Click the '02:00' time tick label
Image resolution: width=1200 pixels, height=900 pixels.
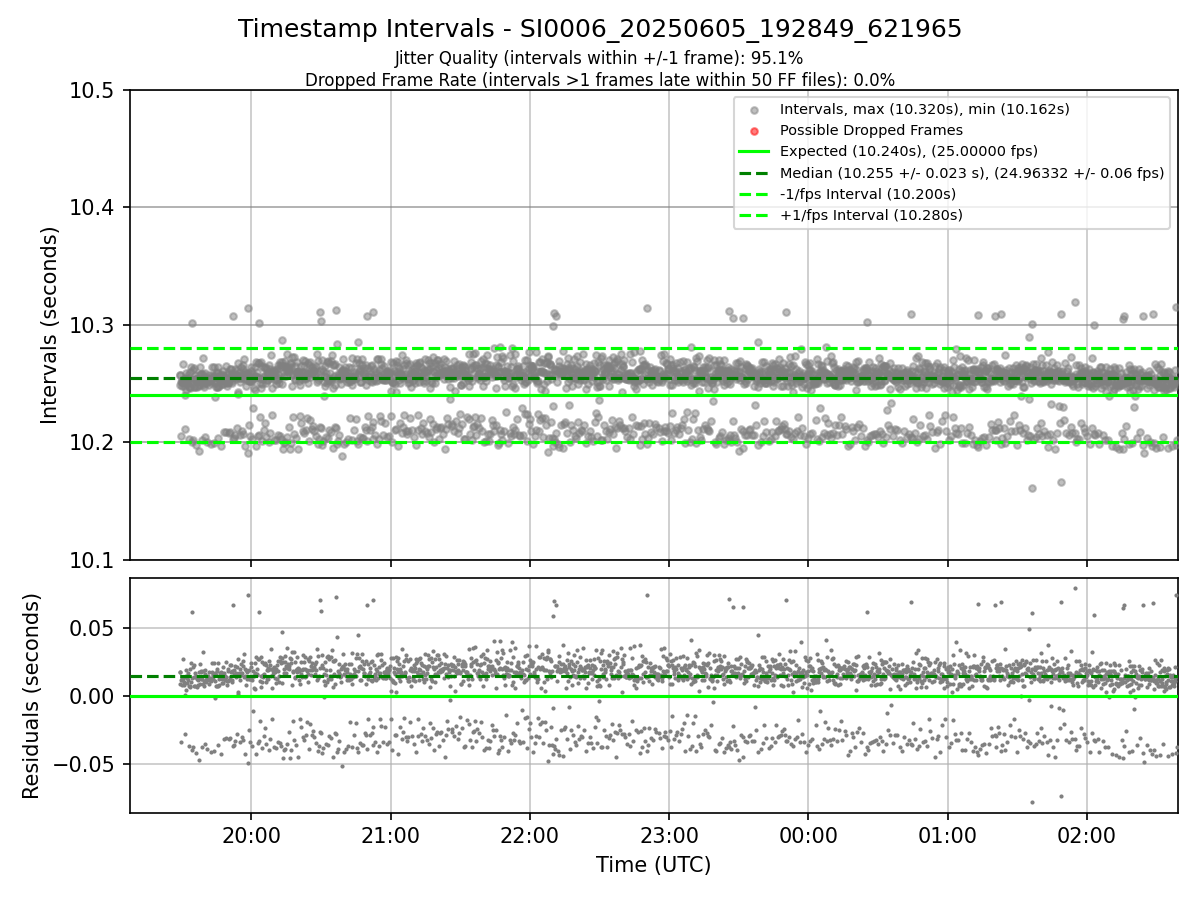coord(1087,834)
